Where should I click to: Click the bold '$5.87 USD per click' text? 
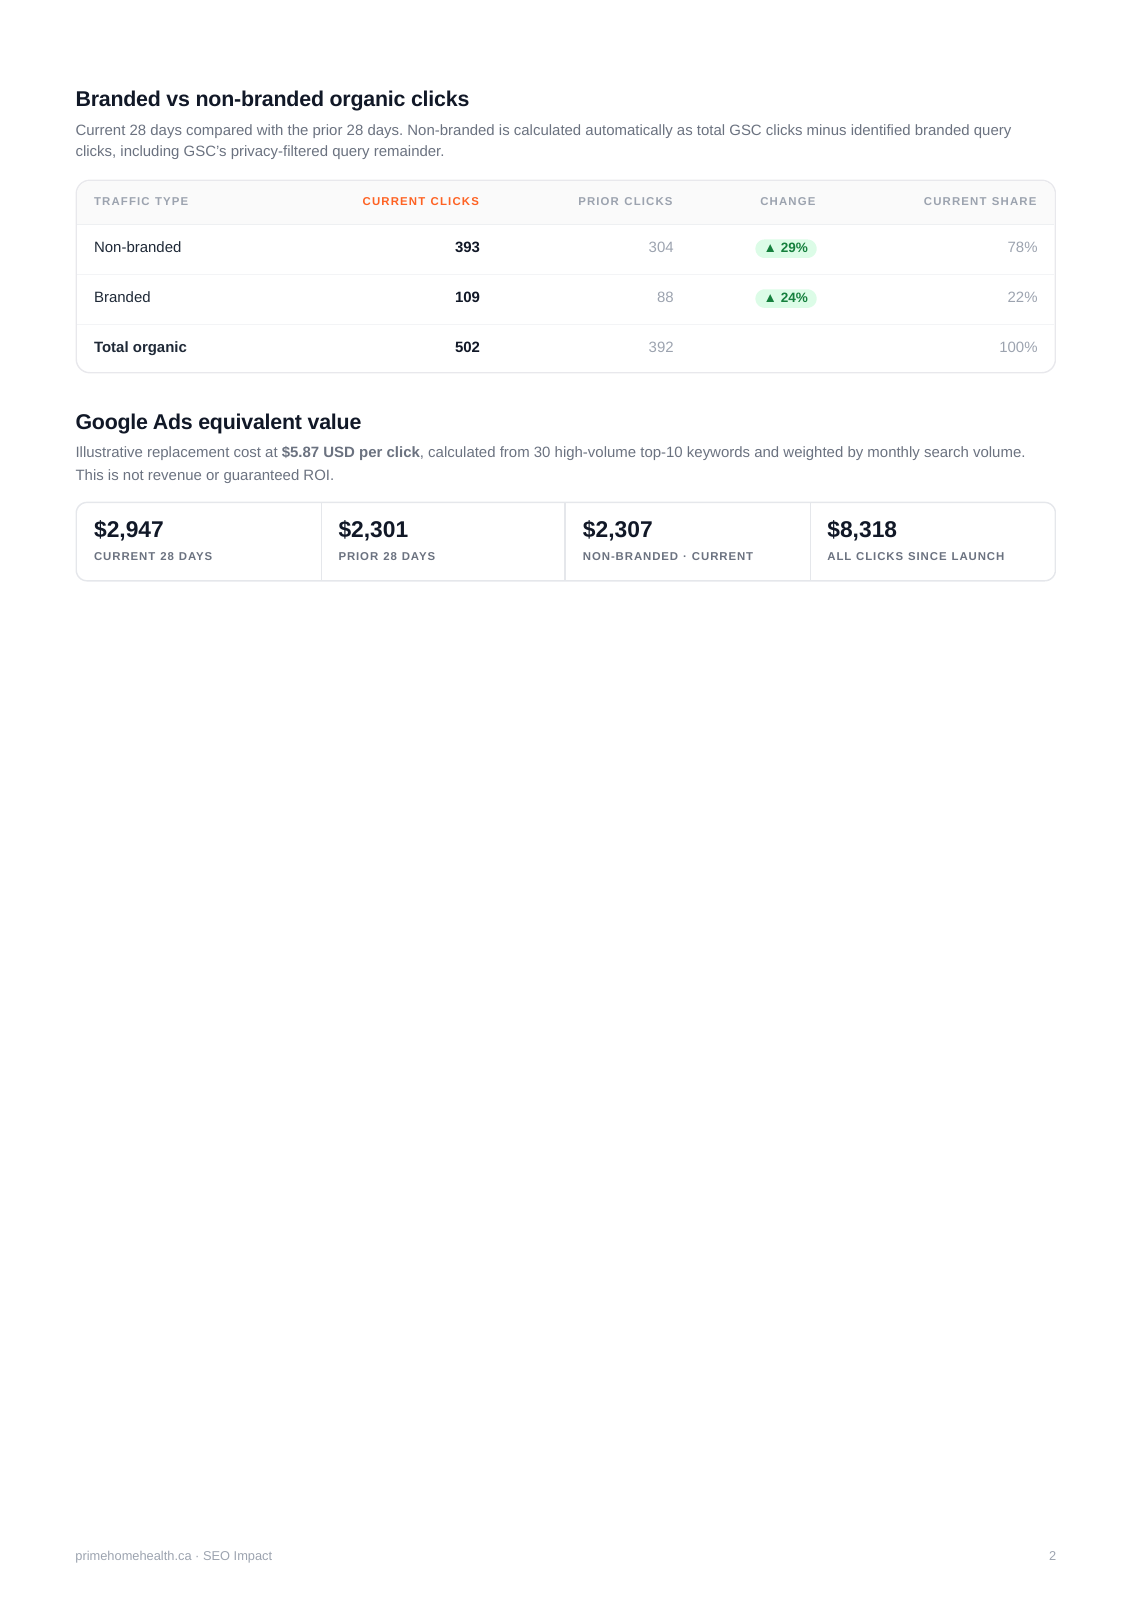coord(350,452)
